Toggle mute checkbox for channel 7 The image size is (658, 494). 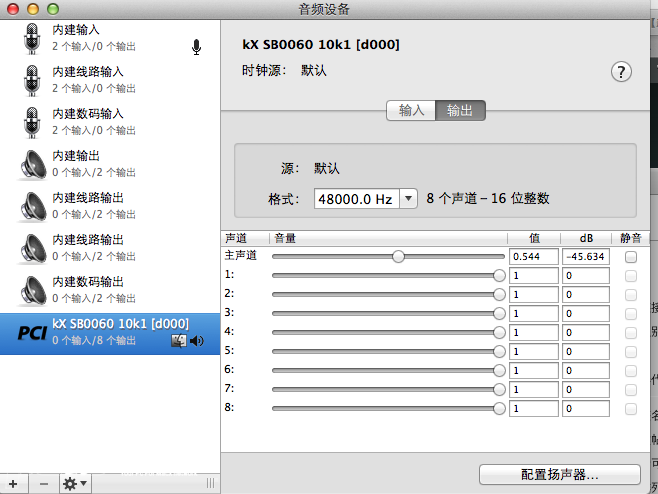click(x=631, y=390)
